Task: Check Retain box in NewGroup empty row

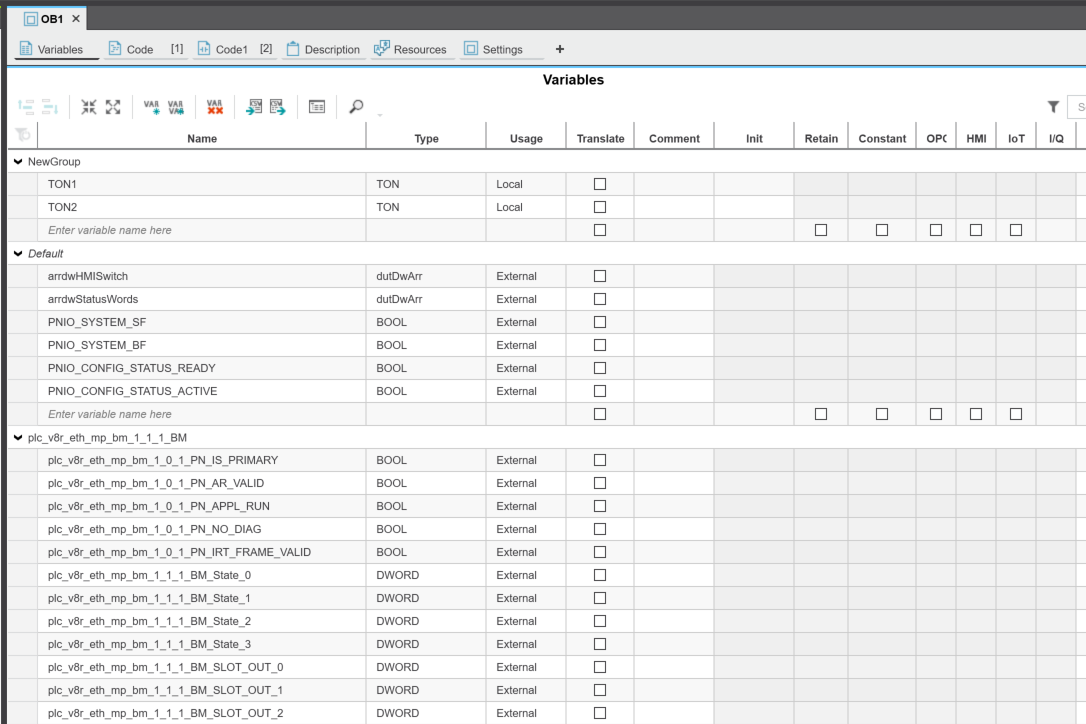Action: coord(821,230)
